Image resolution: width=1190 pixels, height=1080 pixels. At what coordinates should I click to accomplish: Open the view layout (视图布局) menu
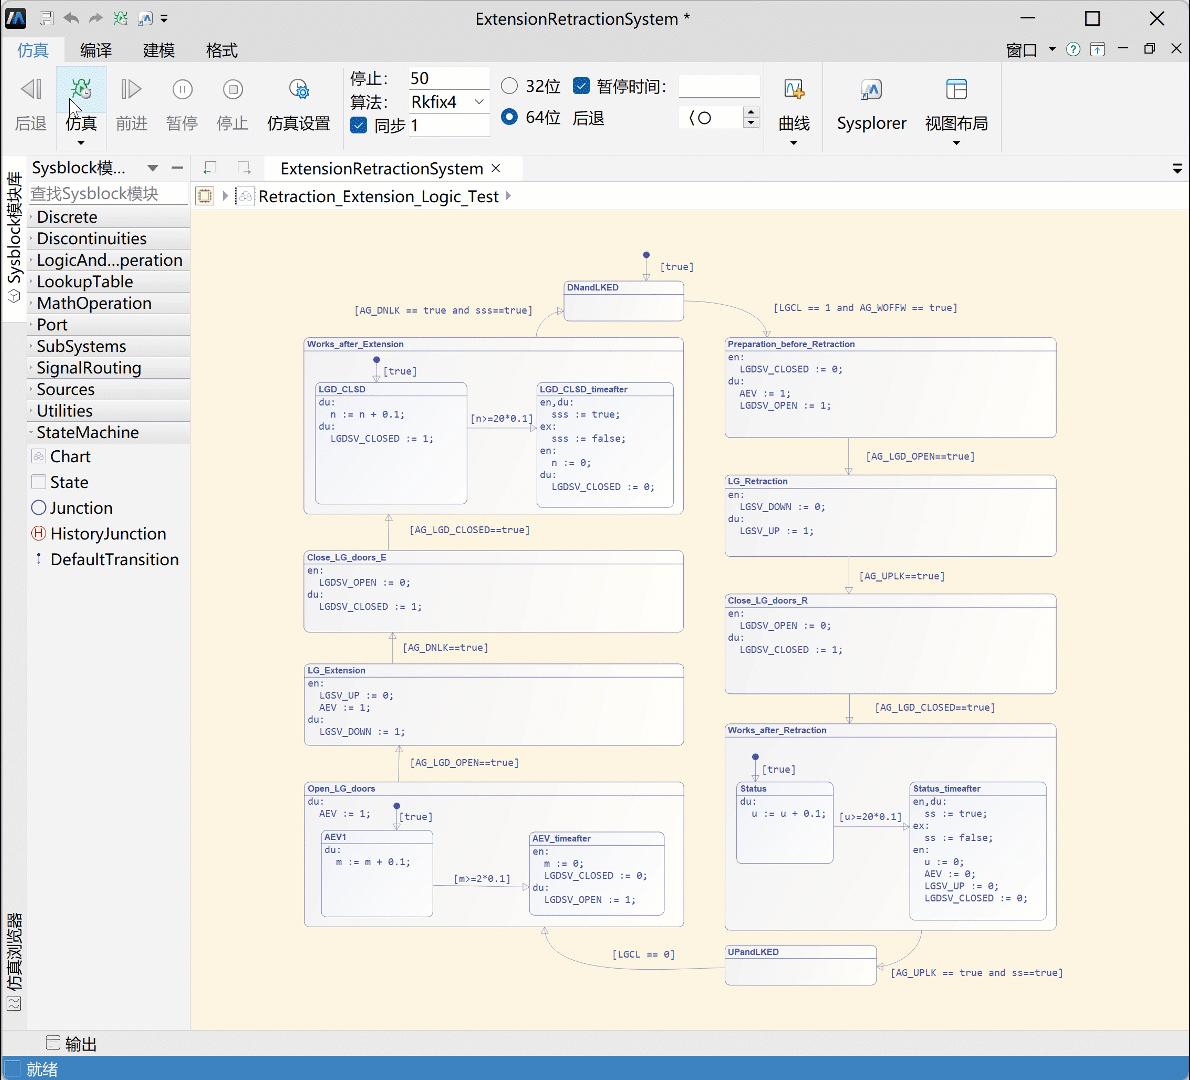(955, 91)
